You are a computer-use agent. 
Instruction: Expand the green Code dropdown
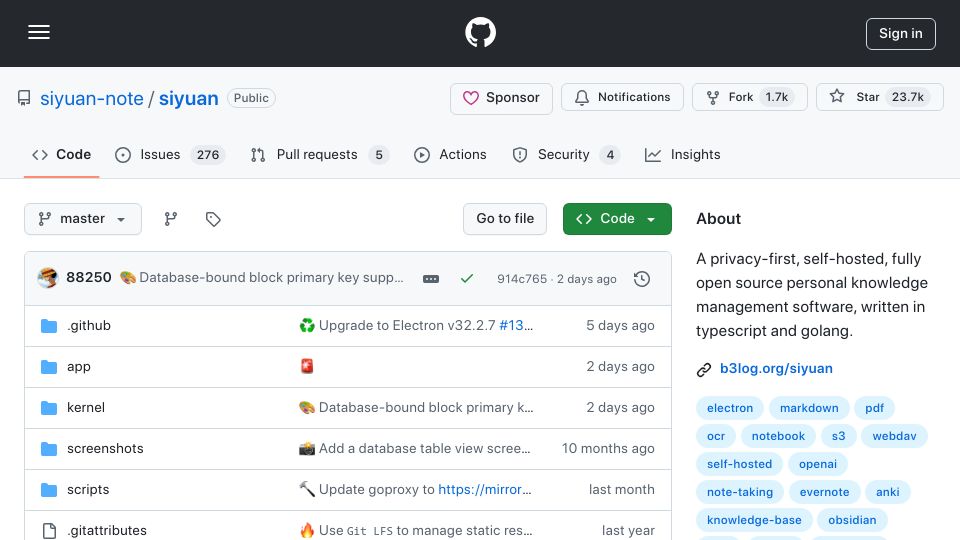[x=617, y=219]
